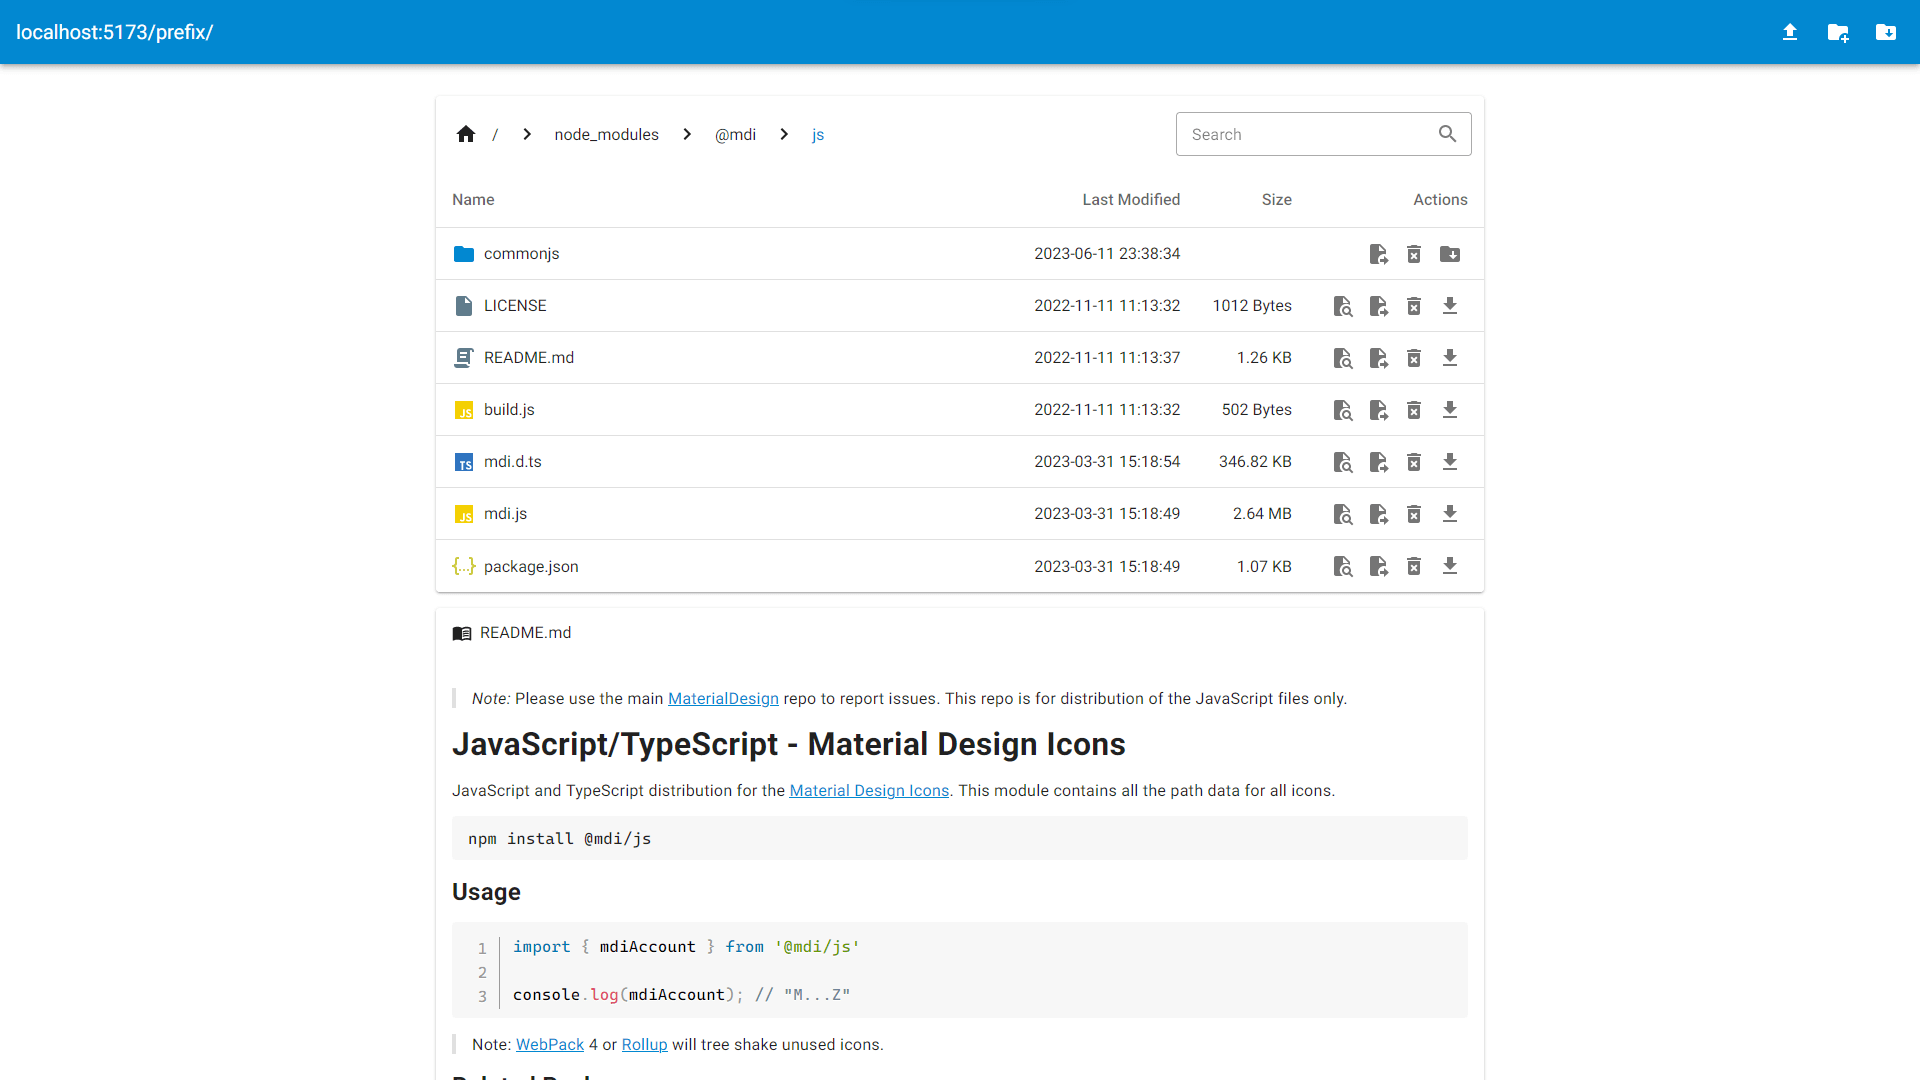
Task: Open the WebPack link
Action: [549, 1044]
